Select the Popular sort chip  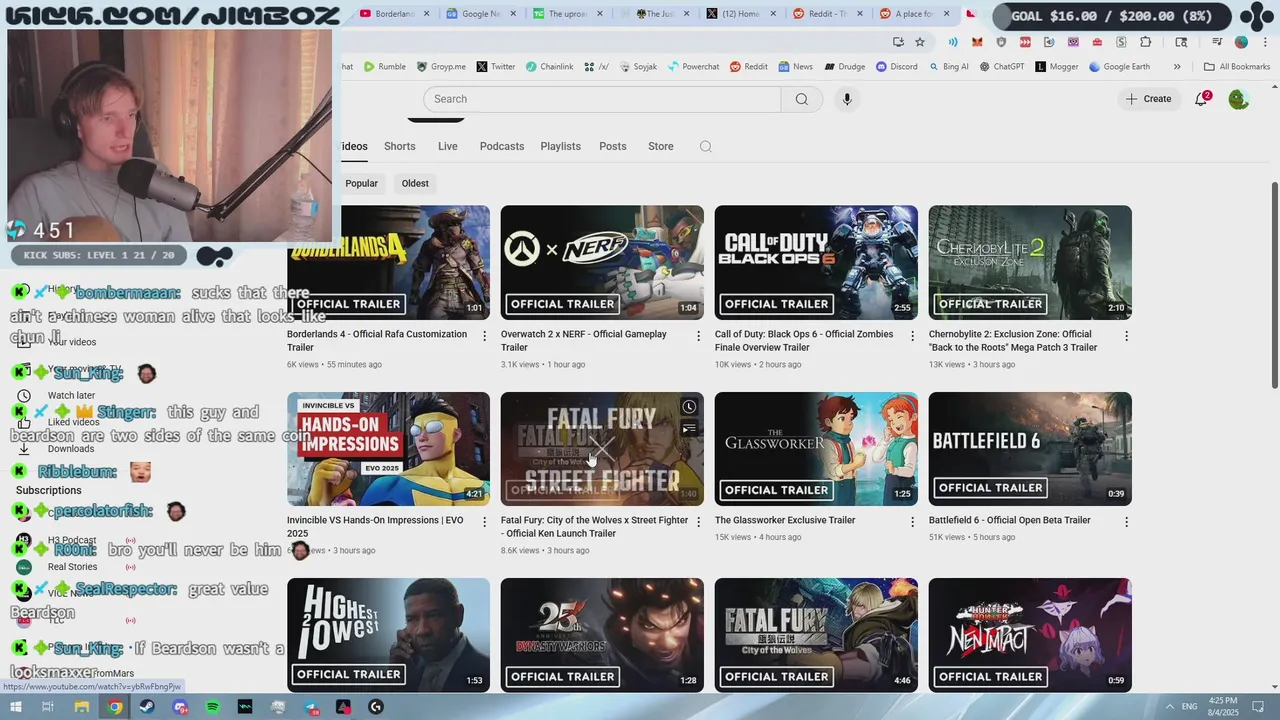click(361, 183)
